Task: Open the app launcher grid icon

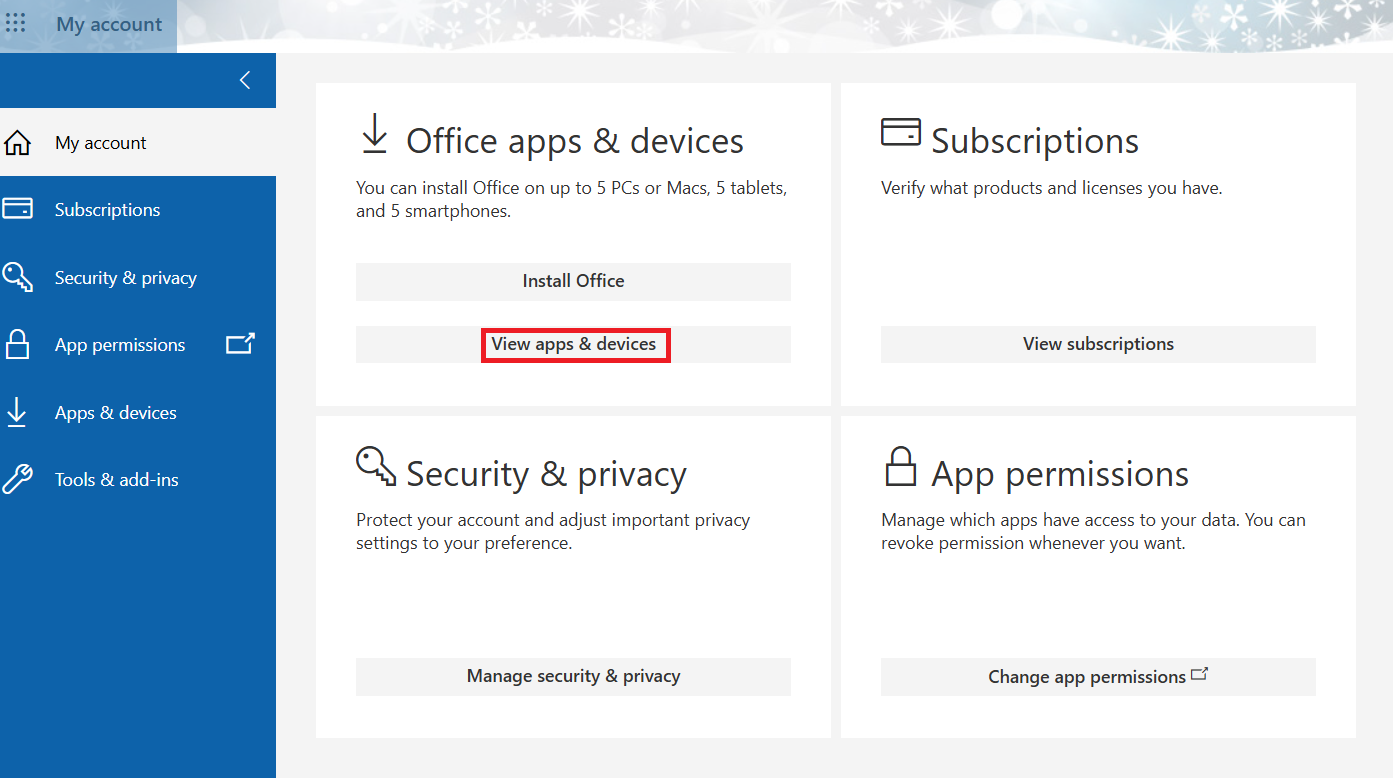Action: (x=16, y=23)
